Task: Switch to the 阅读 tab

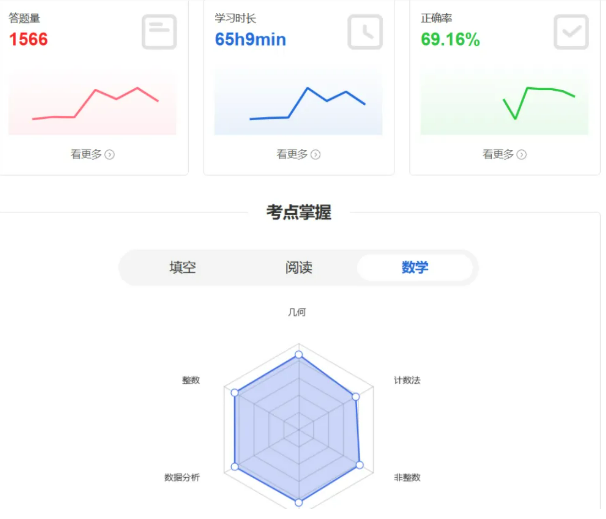Action: [298, 268]
